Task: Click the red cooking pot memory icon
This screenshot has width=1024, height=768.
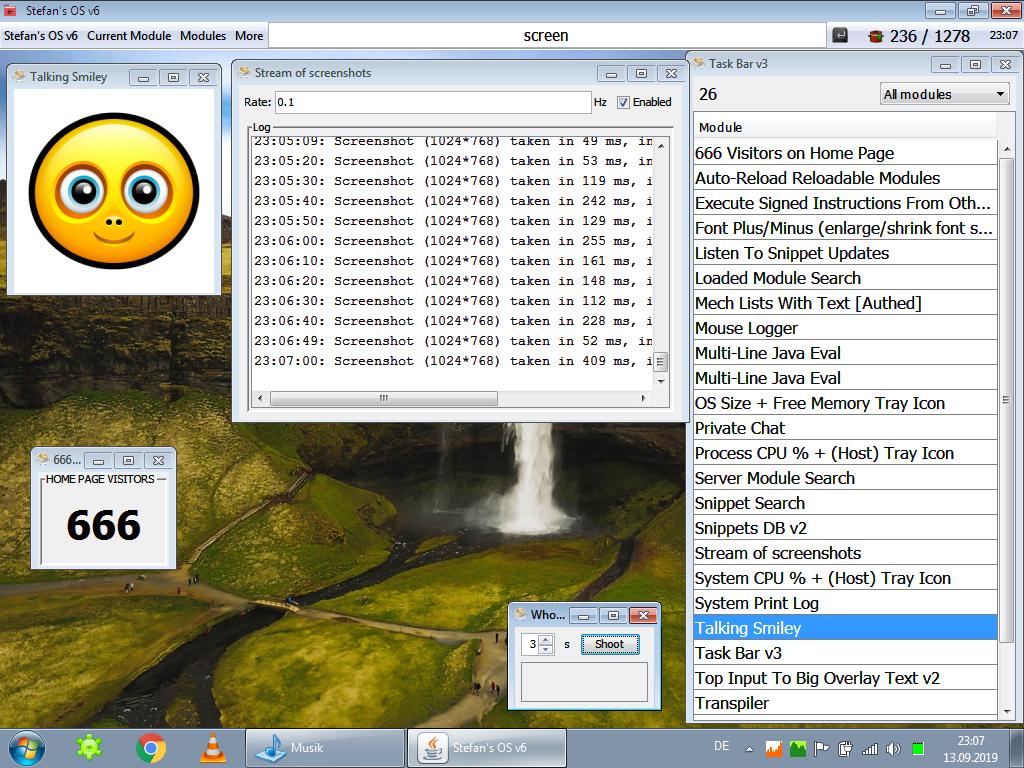Action: coord(876,36)
